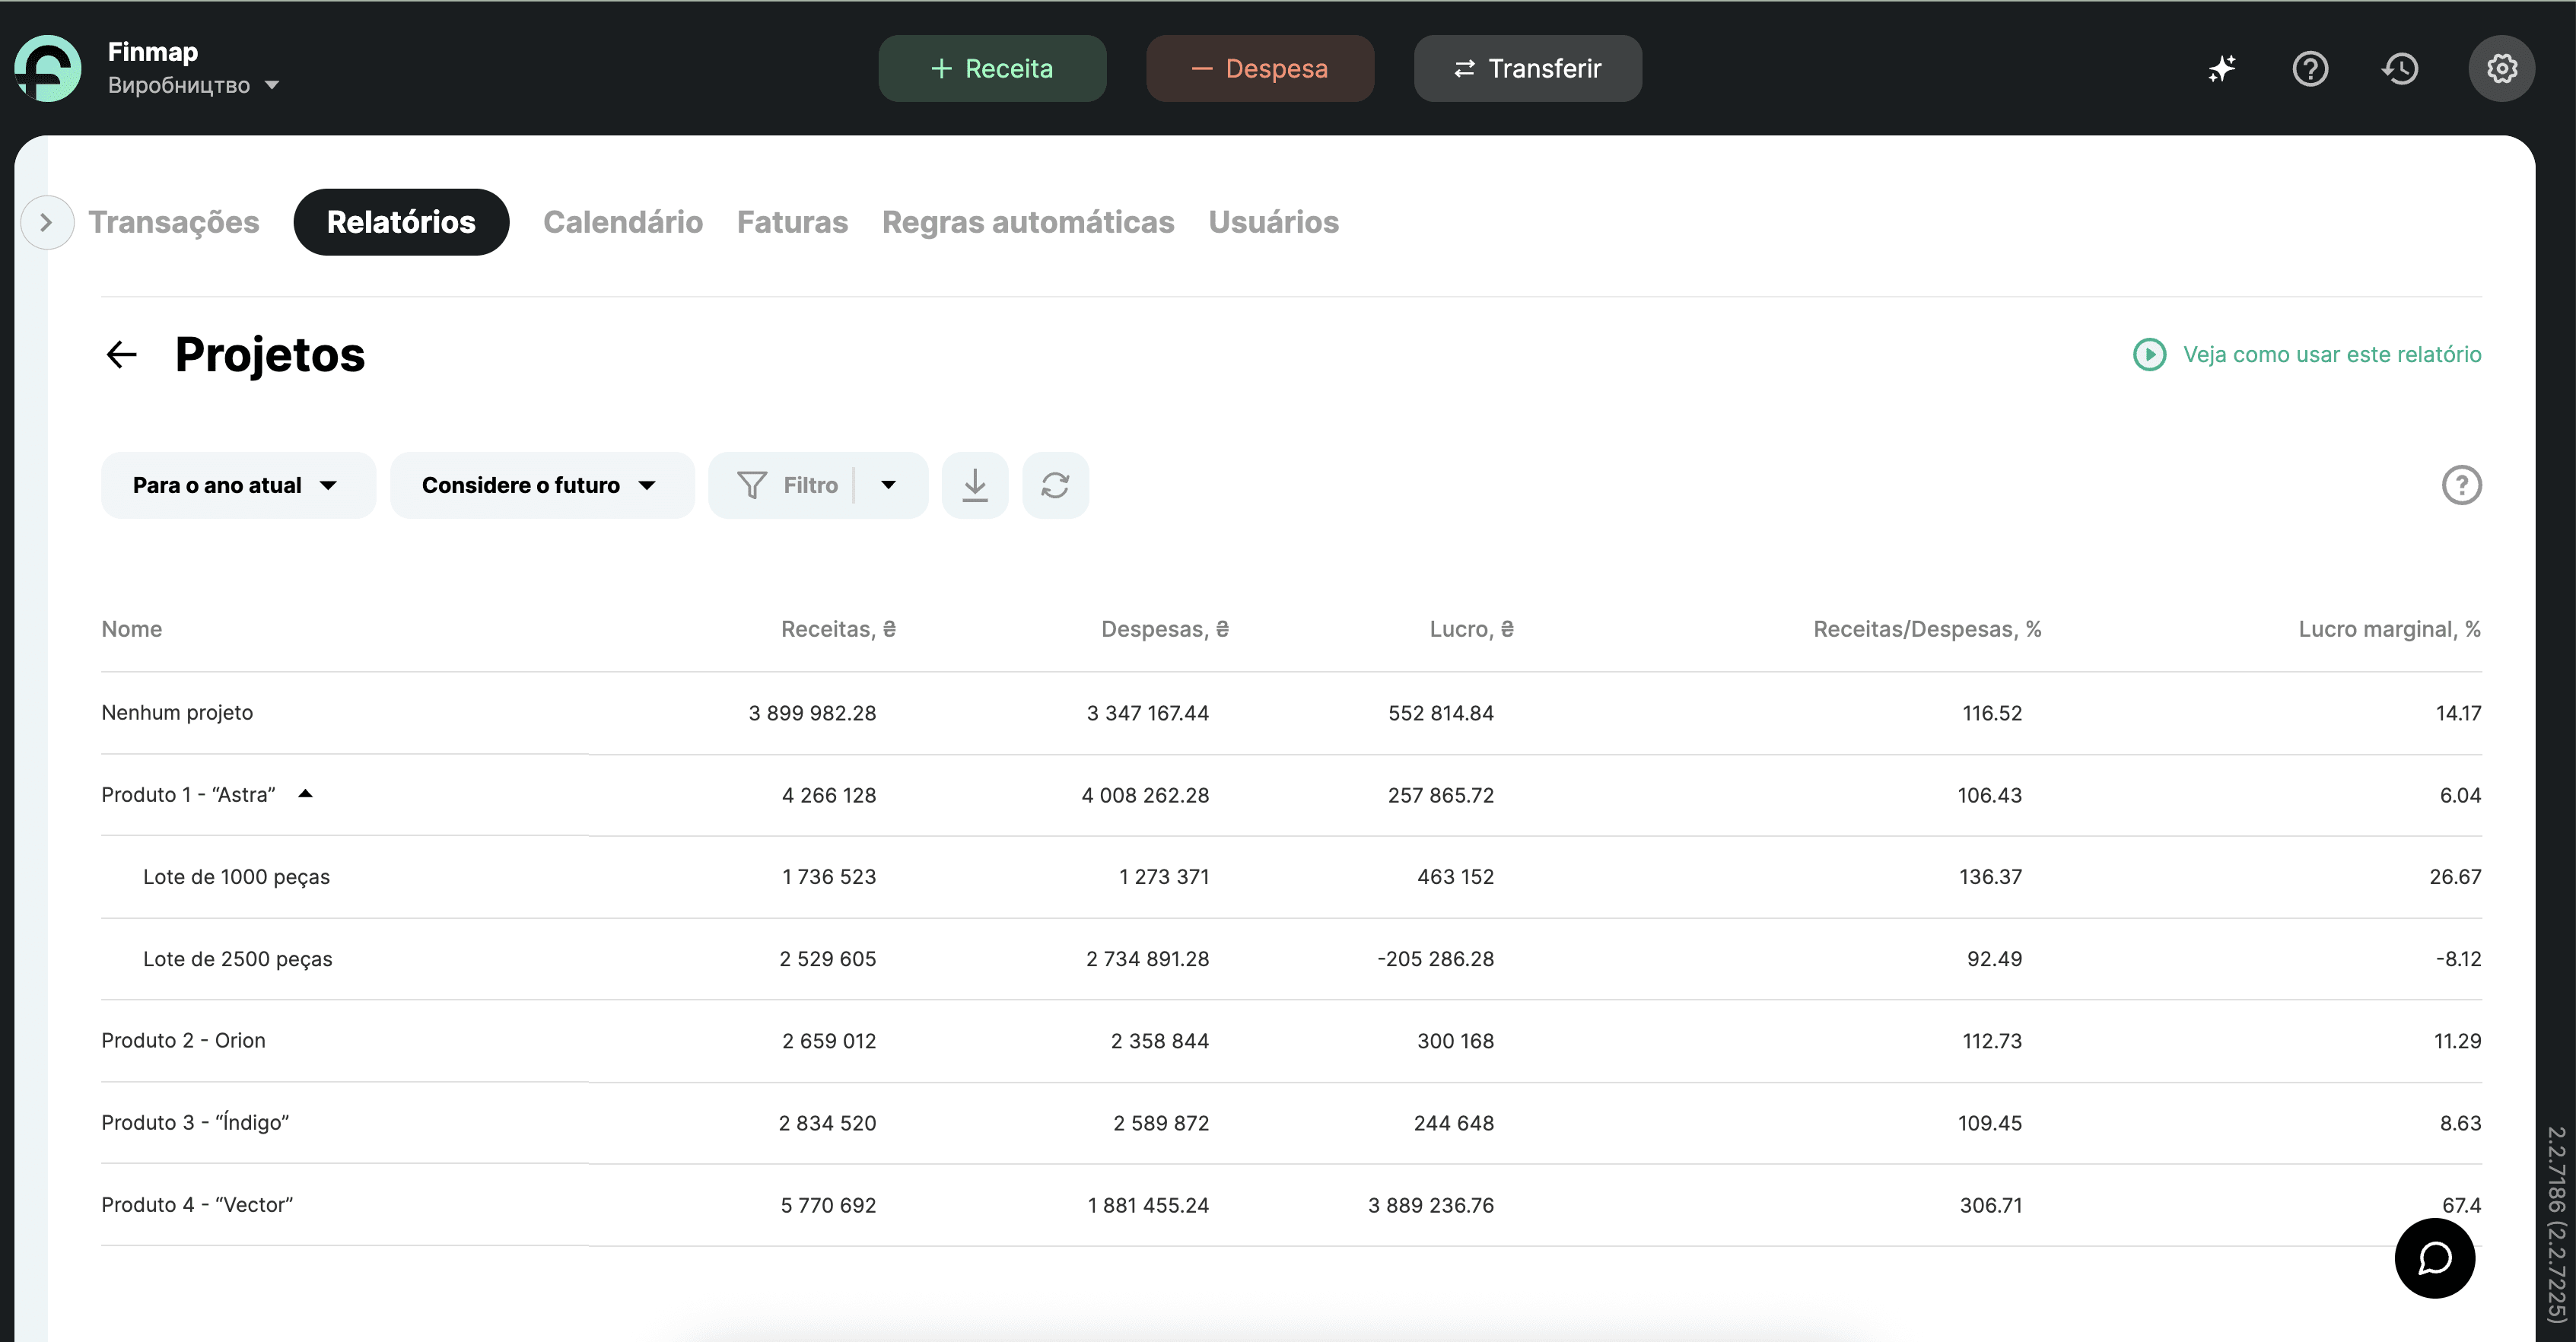The image size is (2576, 1342).
Task: Switch to the Usuários tab
Action: click(x=1273, y=222)
